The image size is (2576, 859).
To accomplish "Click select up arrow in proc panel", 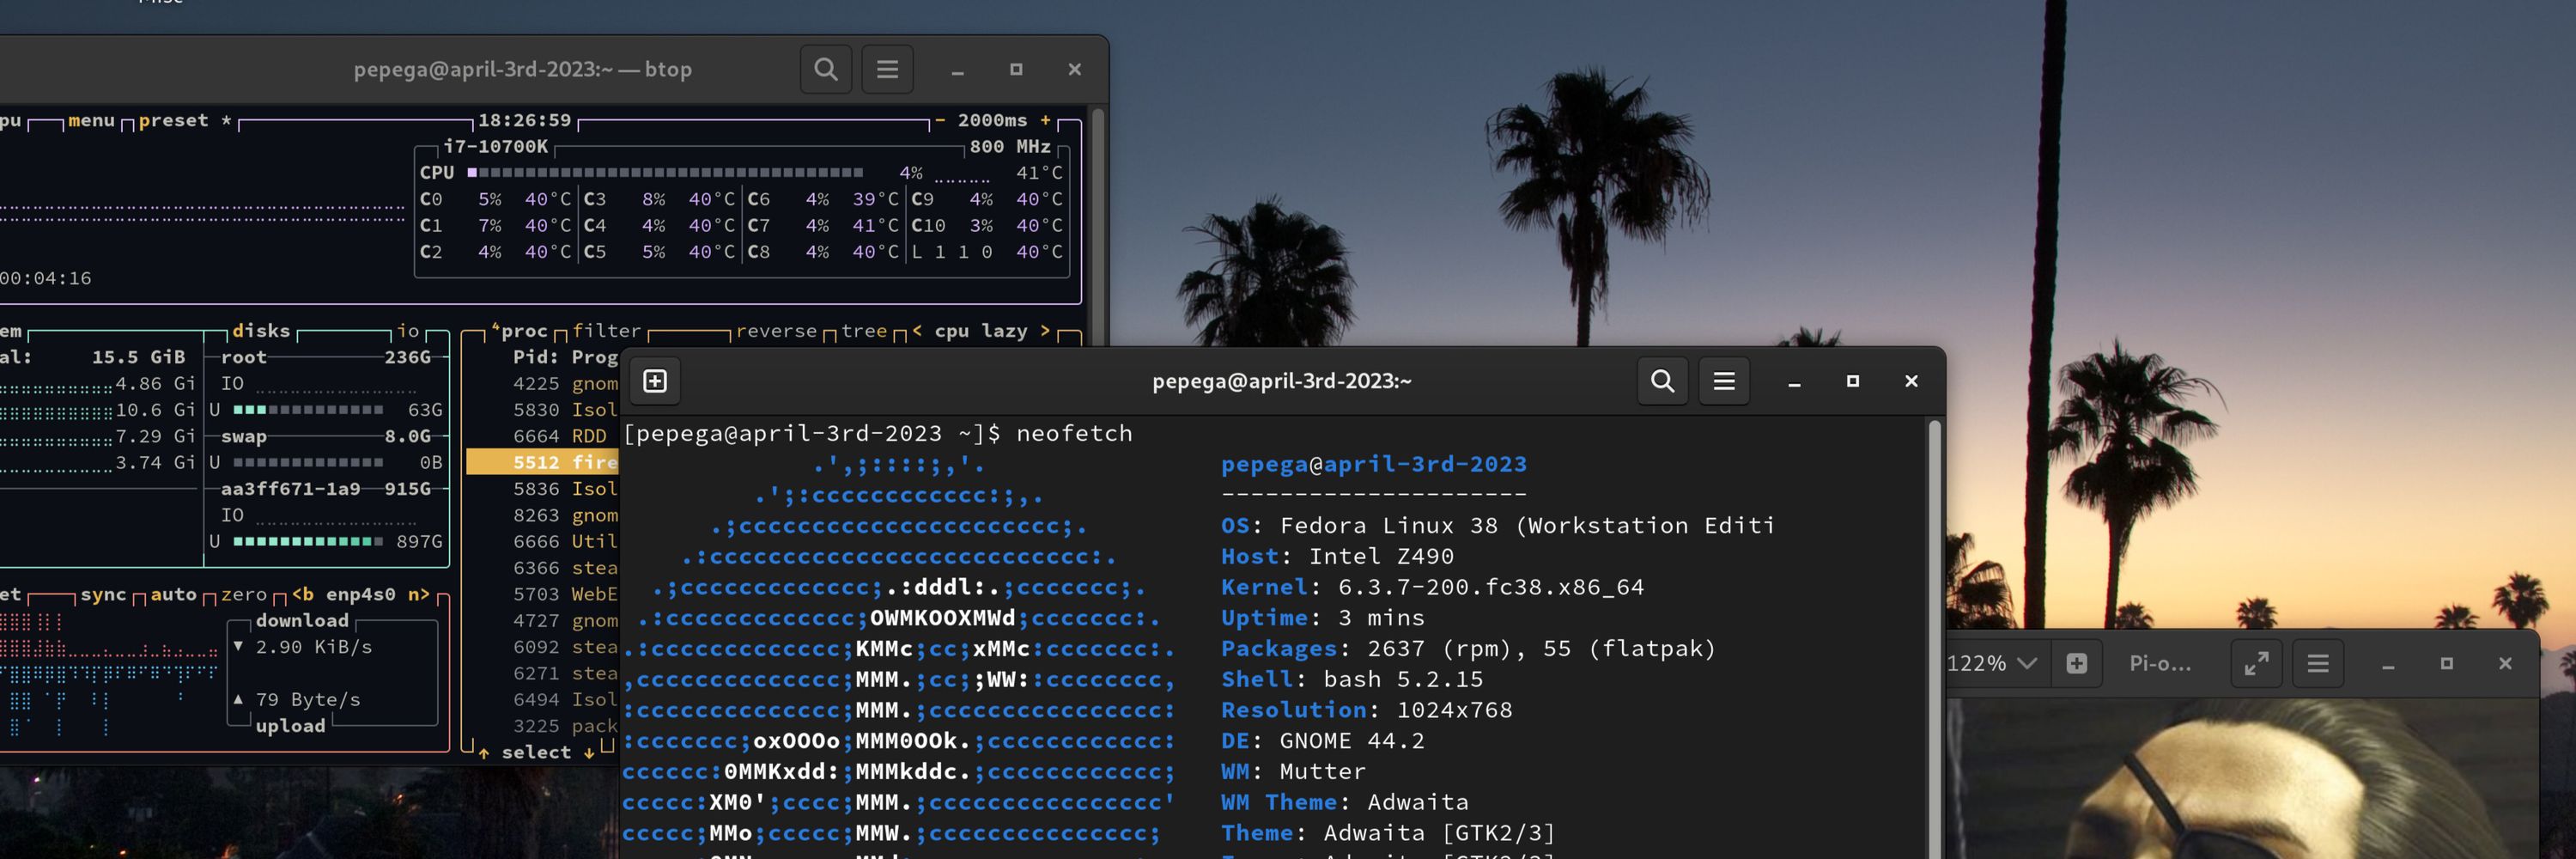I will pos(484,752).
